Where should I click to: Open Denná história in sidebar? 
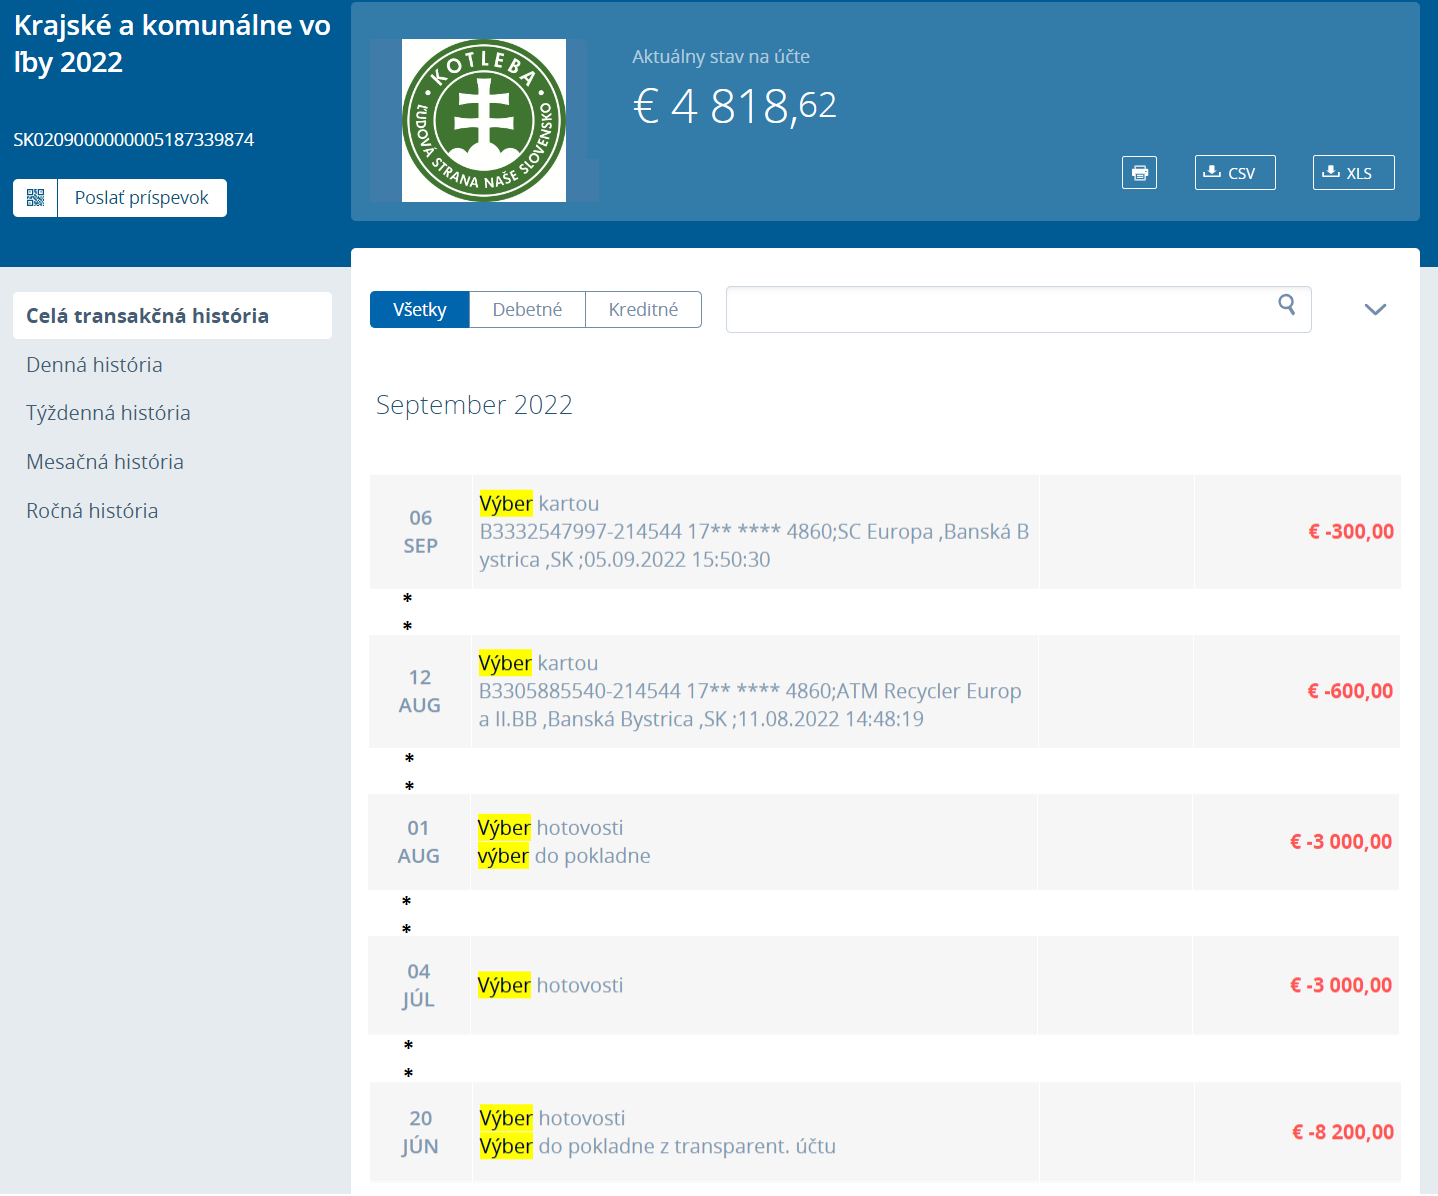coord(94,365)
